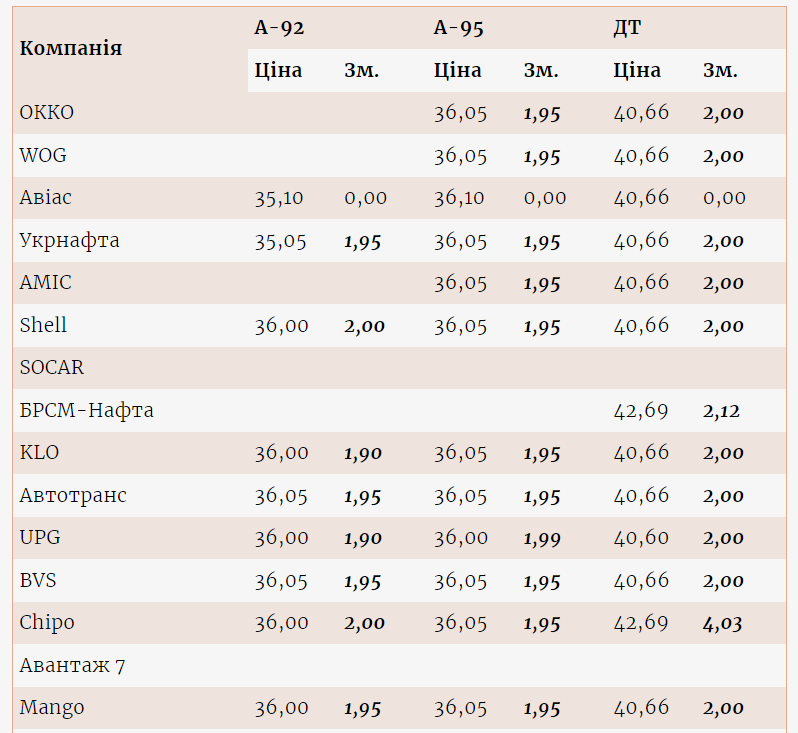Click the OKKO company name
This screenshot has height=733, width=798.
(47, 113)
